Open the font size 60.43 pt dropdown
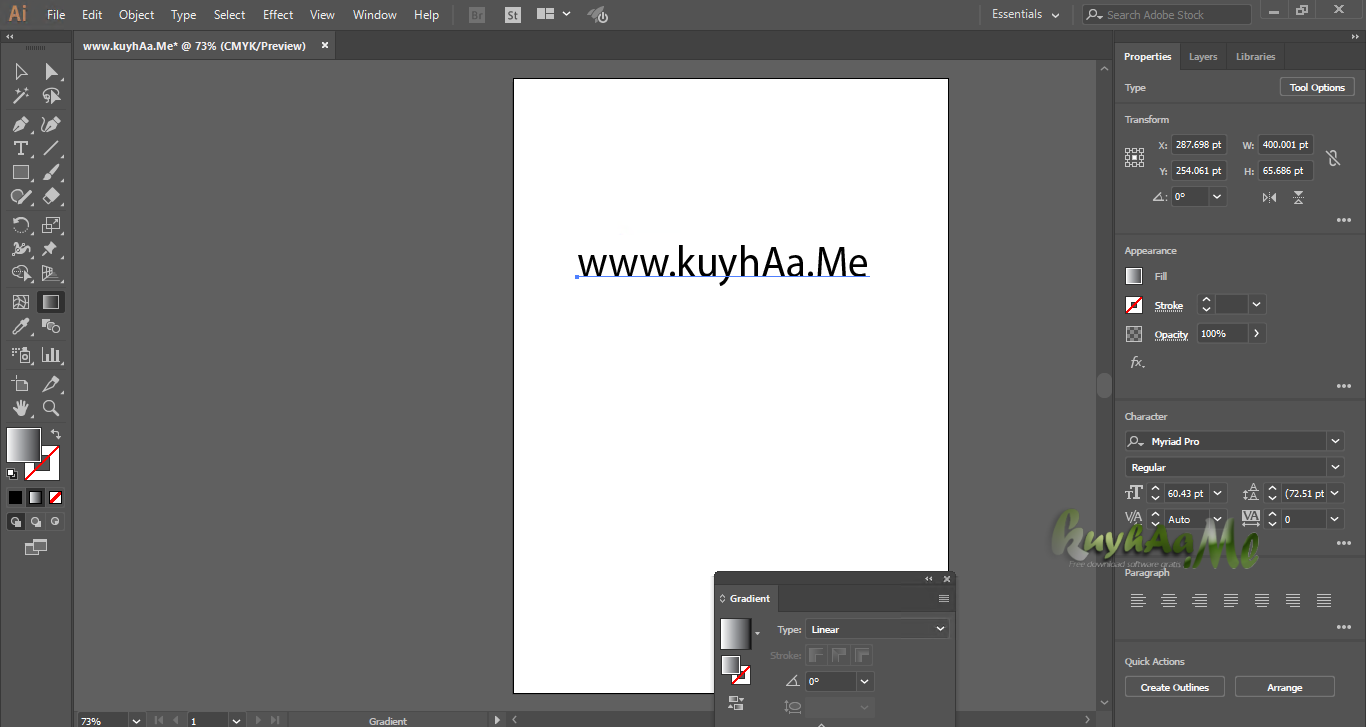This screenshot has height=727, width=1366. pos(1218,493)
